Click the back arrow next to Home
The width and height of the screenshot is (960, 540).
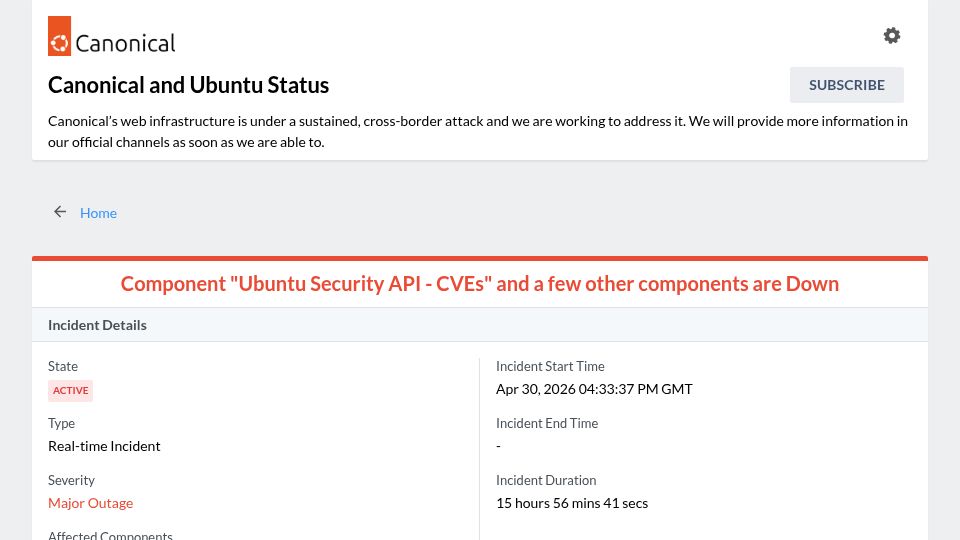tap(59, 212)
